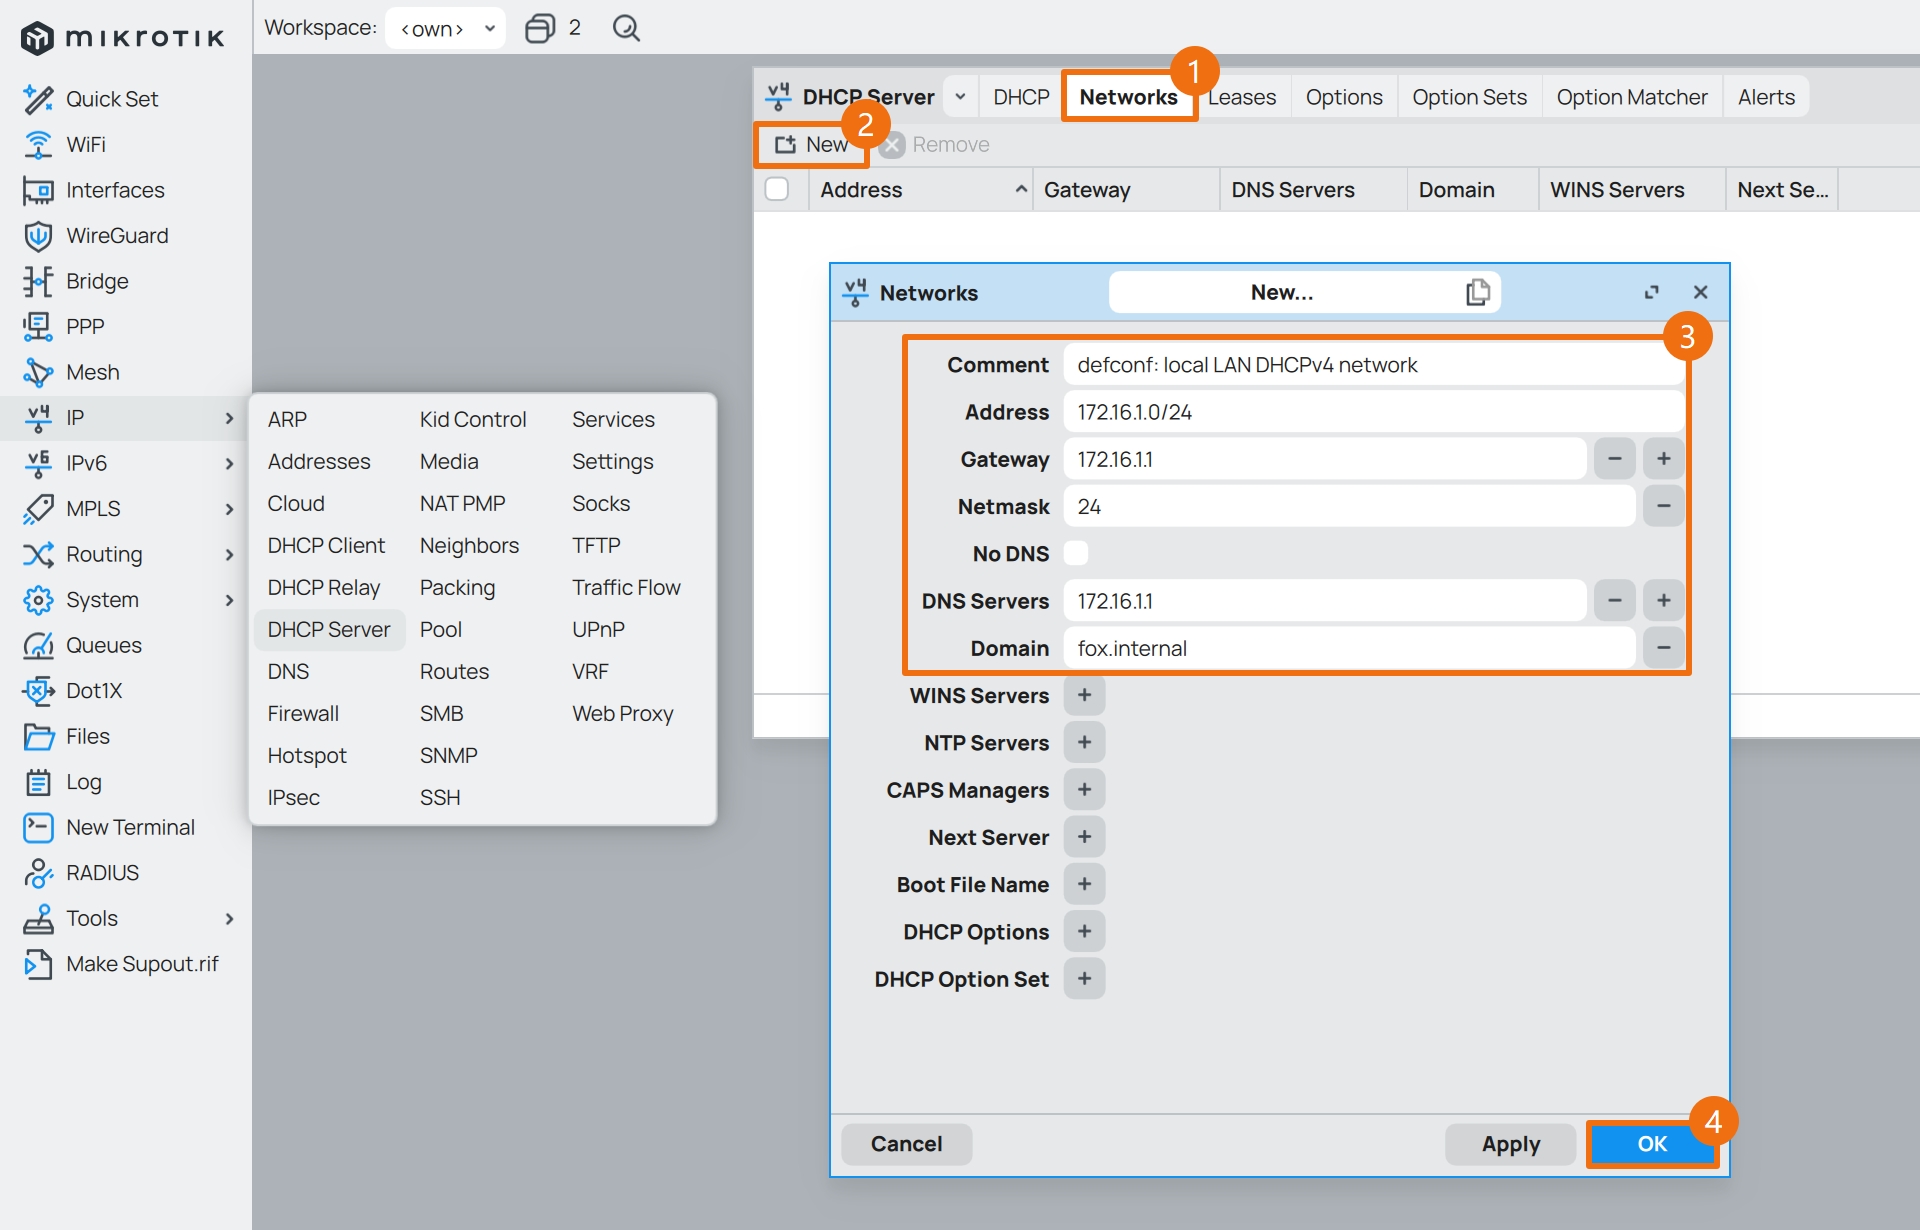Open the Log section

tap(84, 782)
